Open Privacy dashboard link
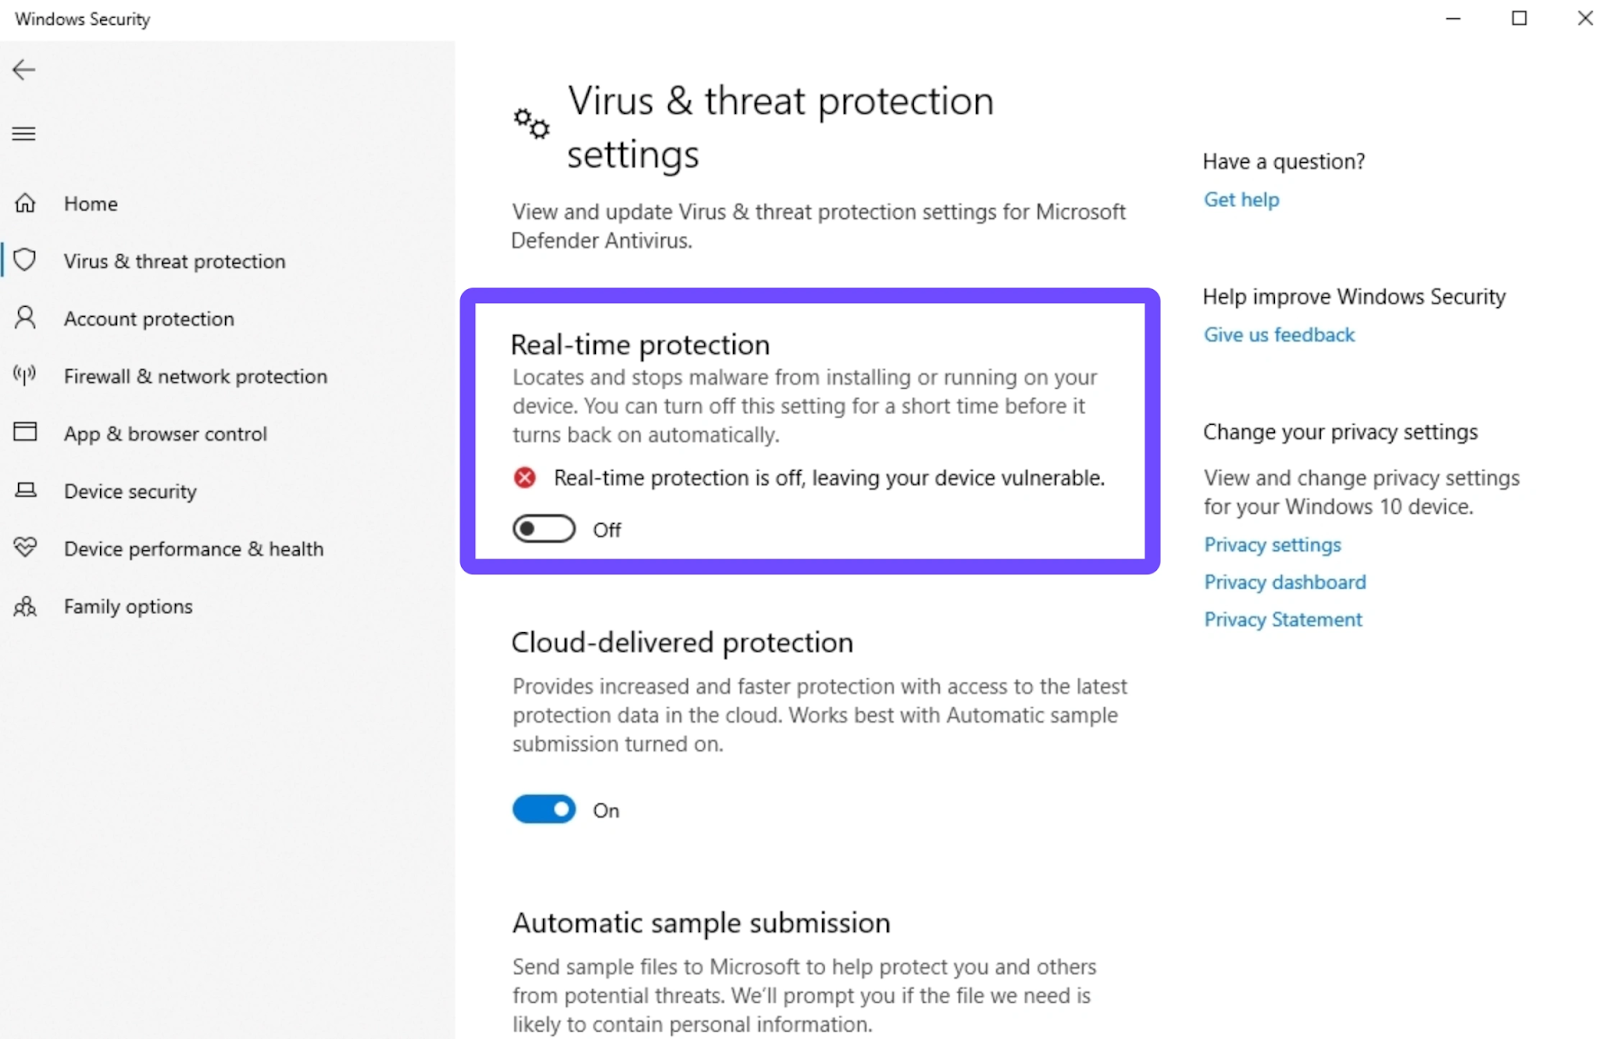Screen dimensions: 1600x1039 tap(1284, 582)
